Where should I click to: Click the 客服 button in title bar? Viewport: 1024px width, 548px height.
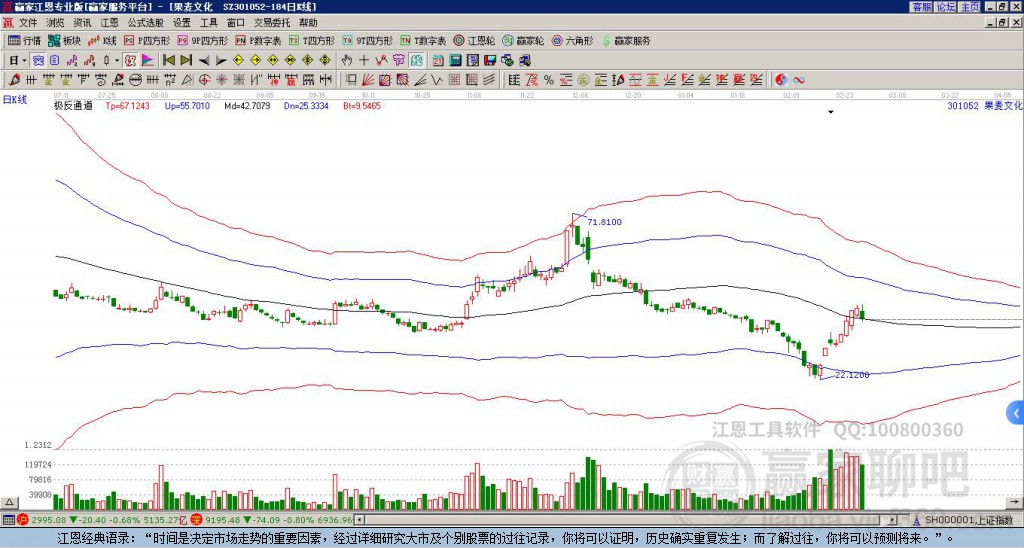[921, 7]
